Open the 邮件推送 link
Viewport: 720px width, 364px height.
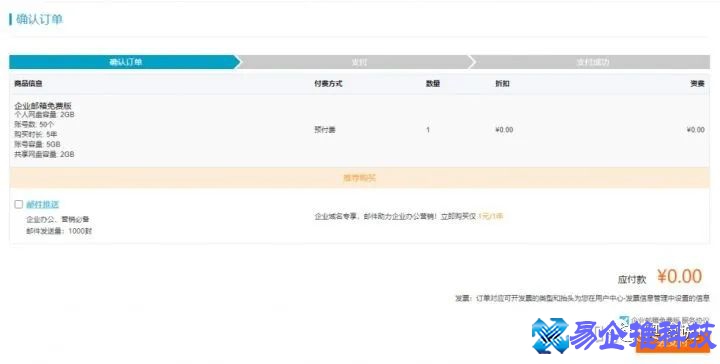click(43, 204)
